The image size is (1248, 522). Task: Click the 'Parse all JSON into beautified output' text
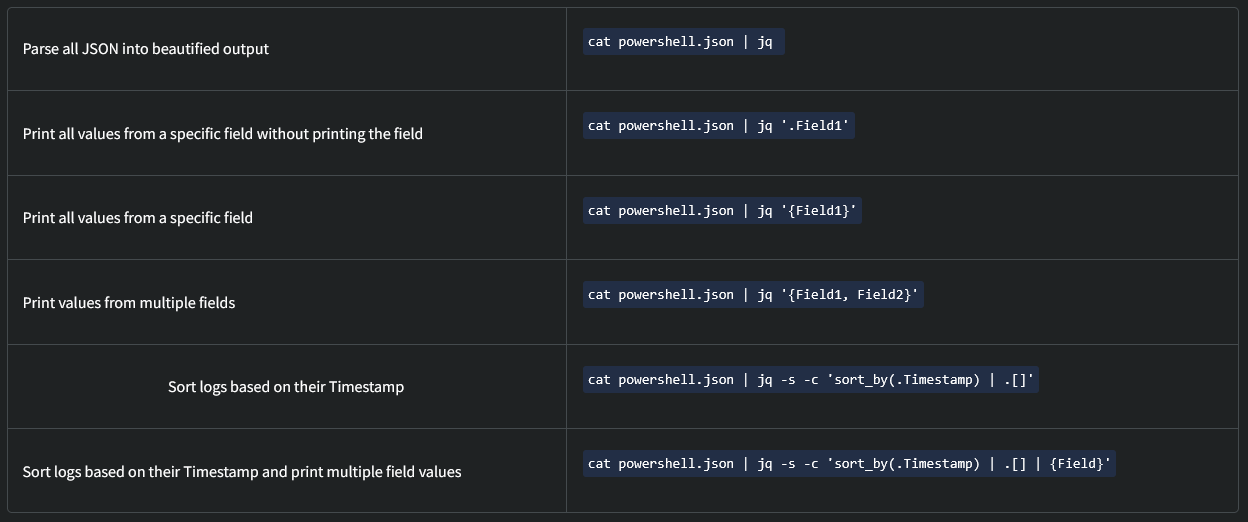[146, 49]
